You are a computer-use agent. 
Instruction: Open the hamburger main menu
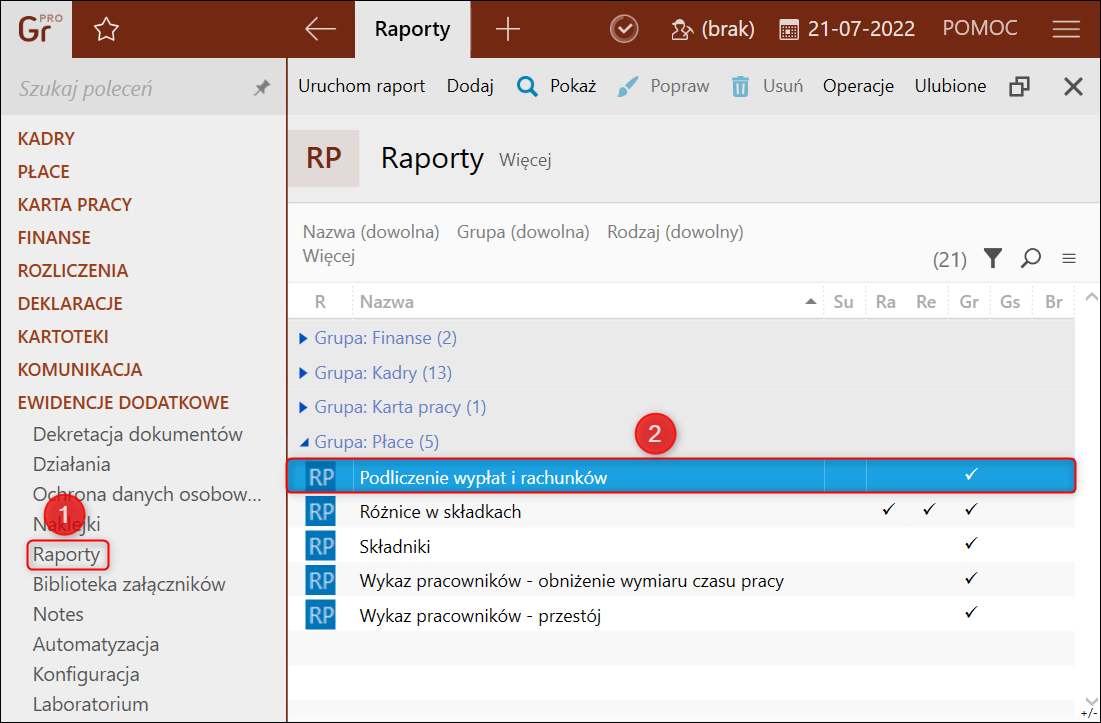pos(1066,30)
